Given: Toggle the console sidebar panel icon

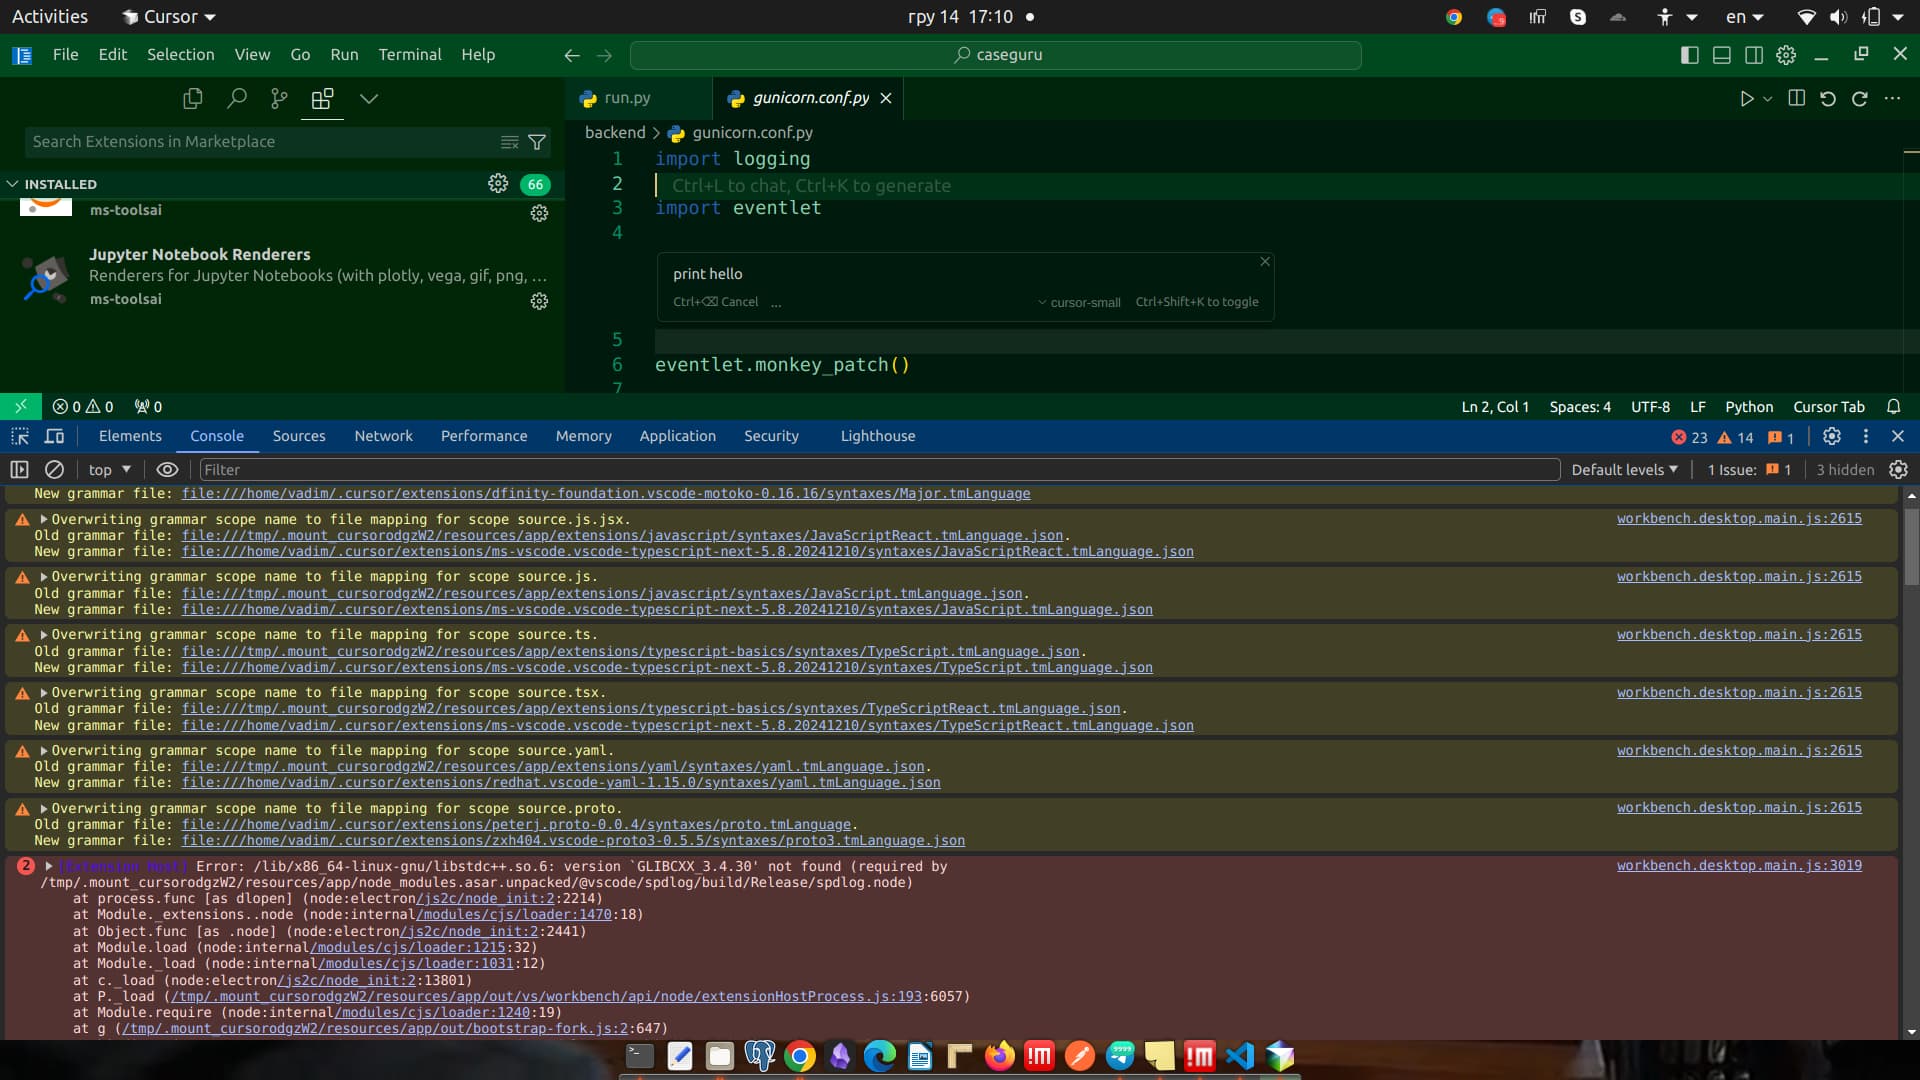Looking at the screenshot, I should pyautogui.click(x=19, y=469).
